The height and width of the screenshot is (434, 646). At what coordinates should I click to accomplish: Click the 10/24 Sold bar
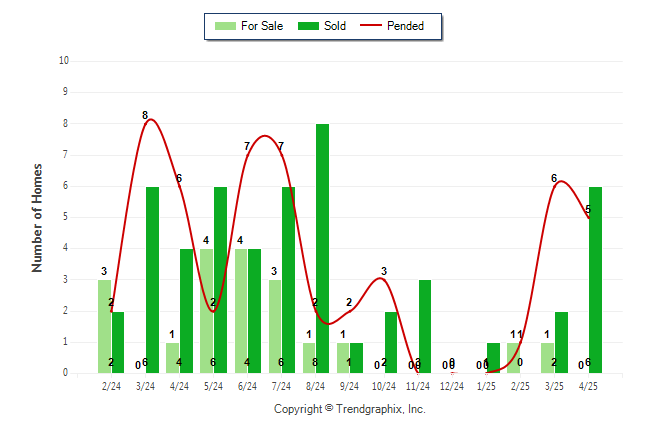(391, 343)
